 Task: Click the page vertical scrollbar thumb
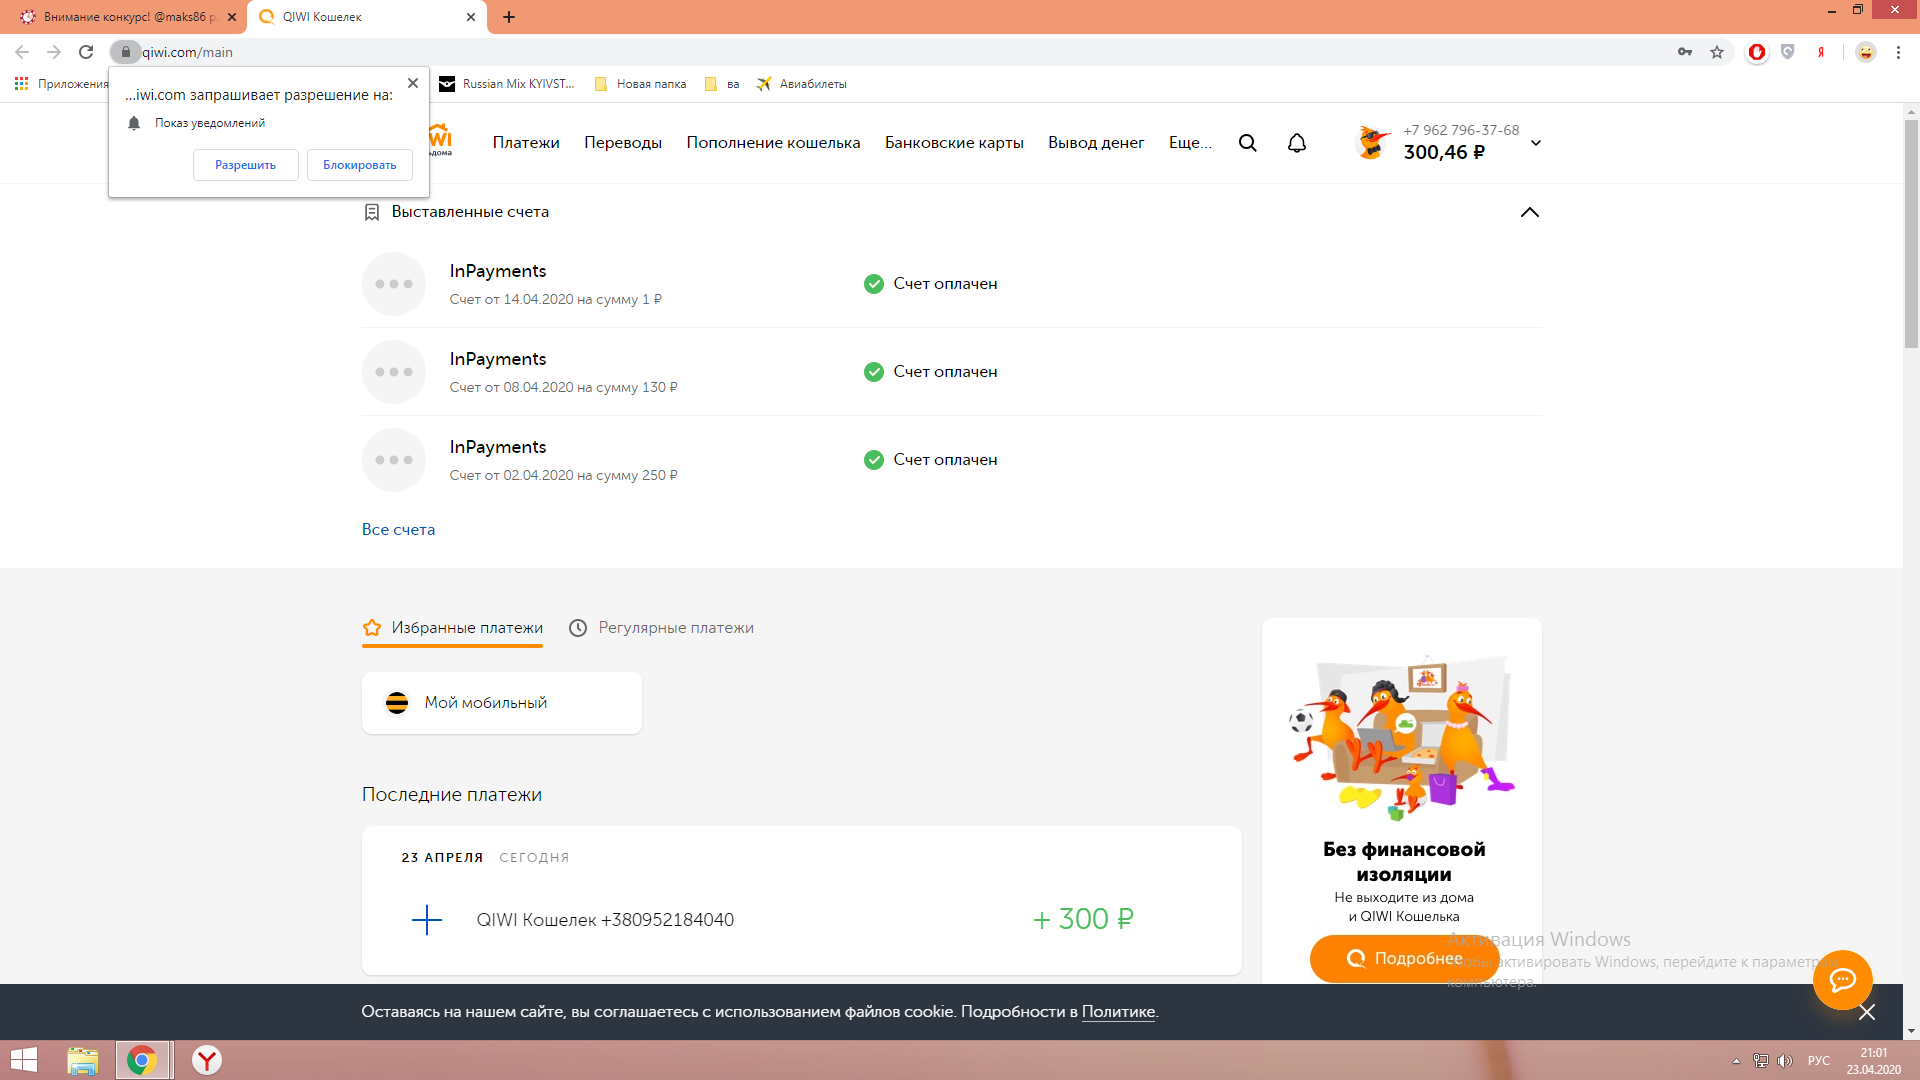point(1911,235)
